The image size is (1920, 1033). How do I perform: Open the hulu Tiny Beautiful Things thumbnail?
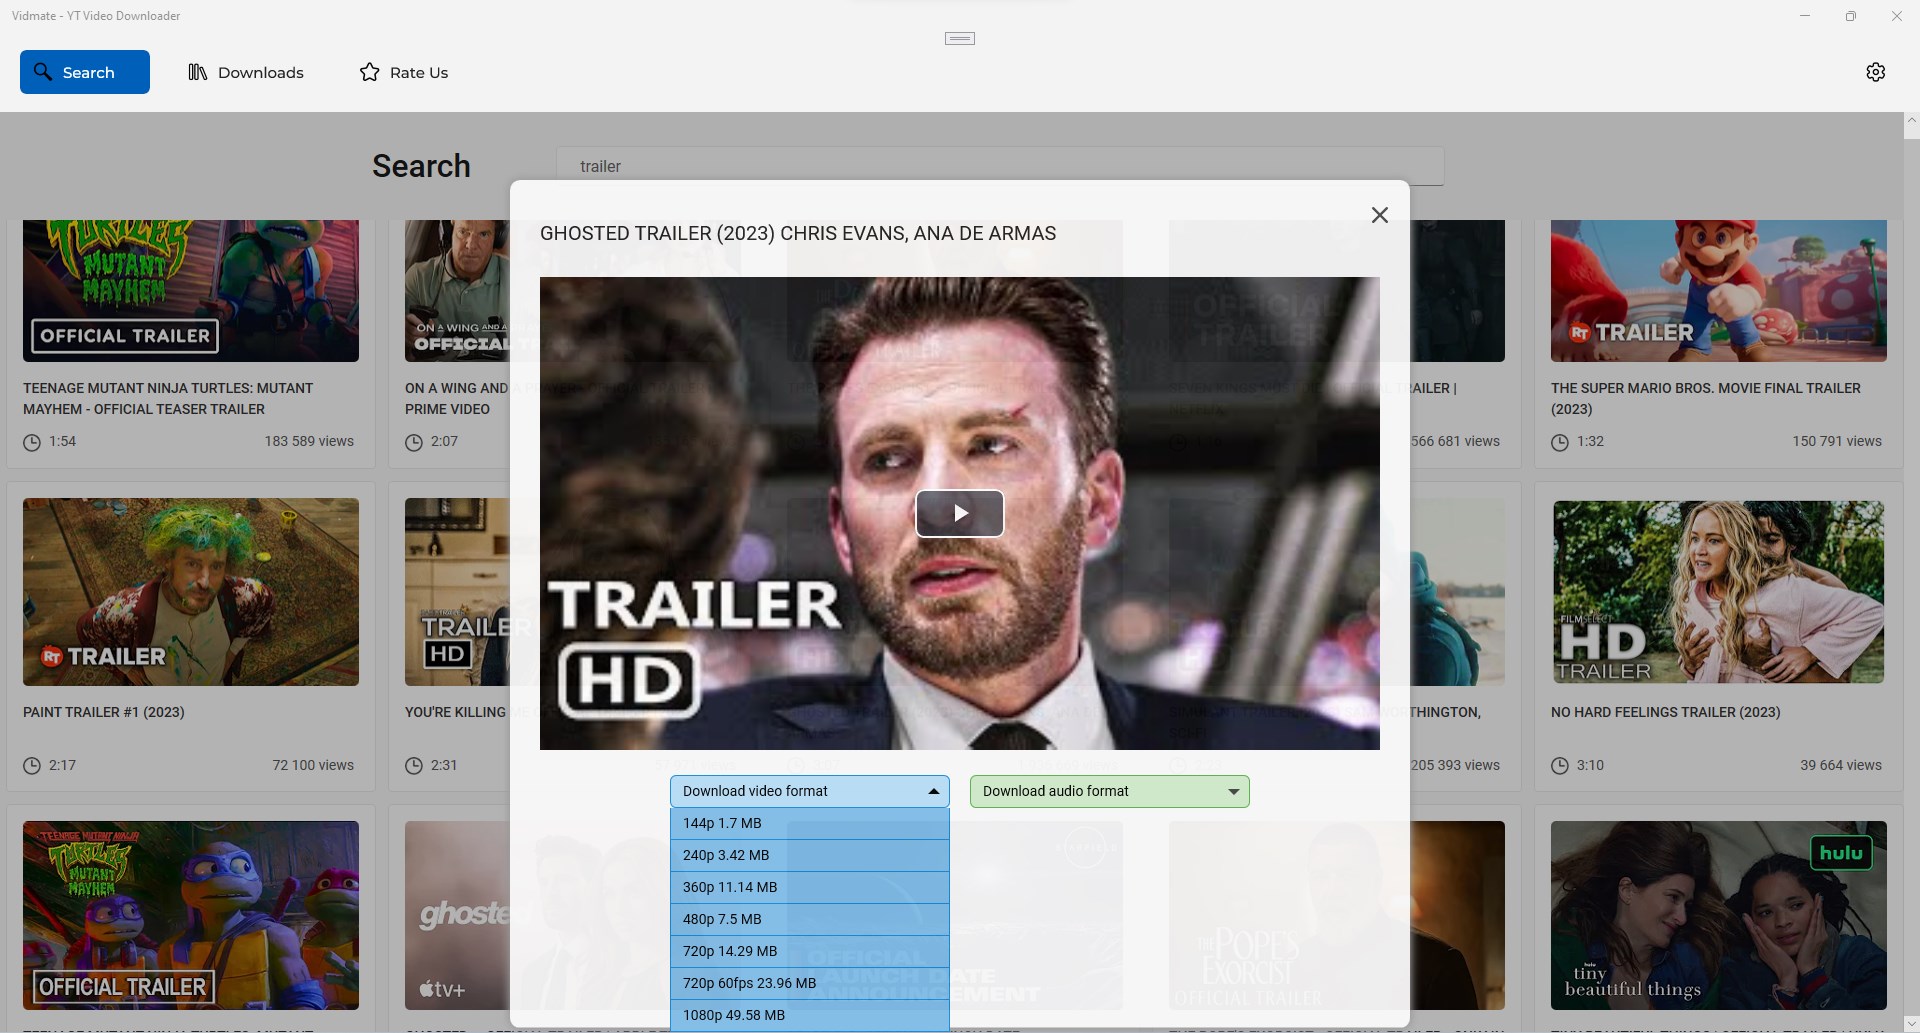[1719, 915]
